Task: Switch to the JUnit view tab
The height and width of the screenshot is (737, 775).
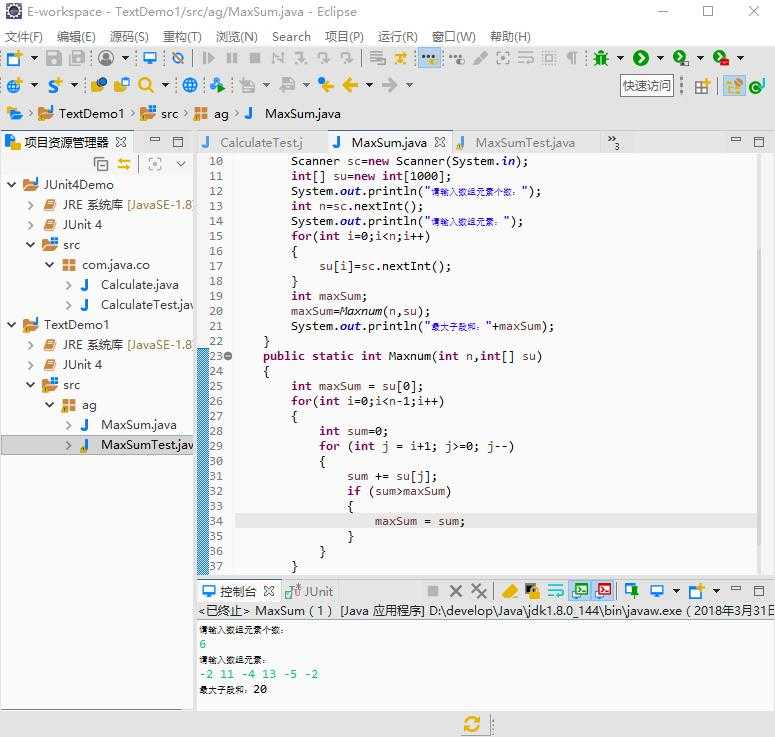Action: click(310, 591)
